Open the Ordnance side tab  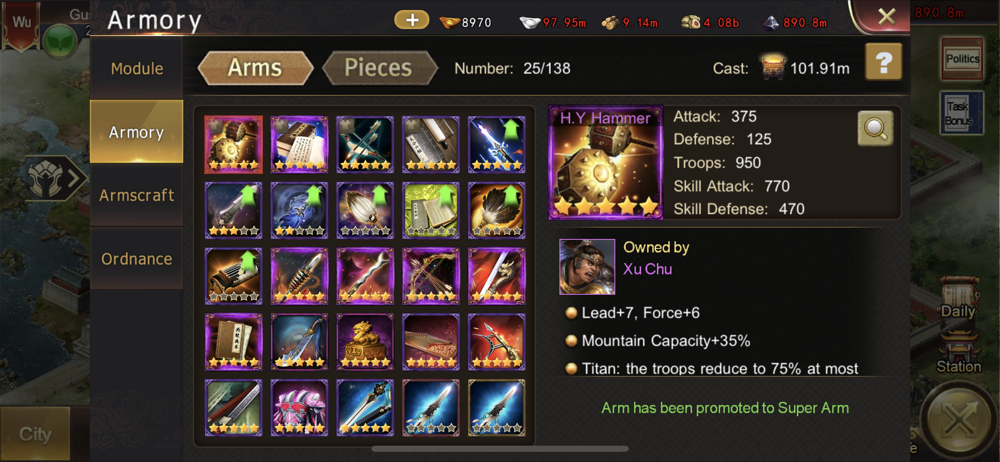point(136,259)
